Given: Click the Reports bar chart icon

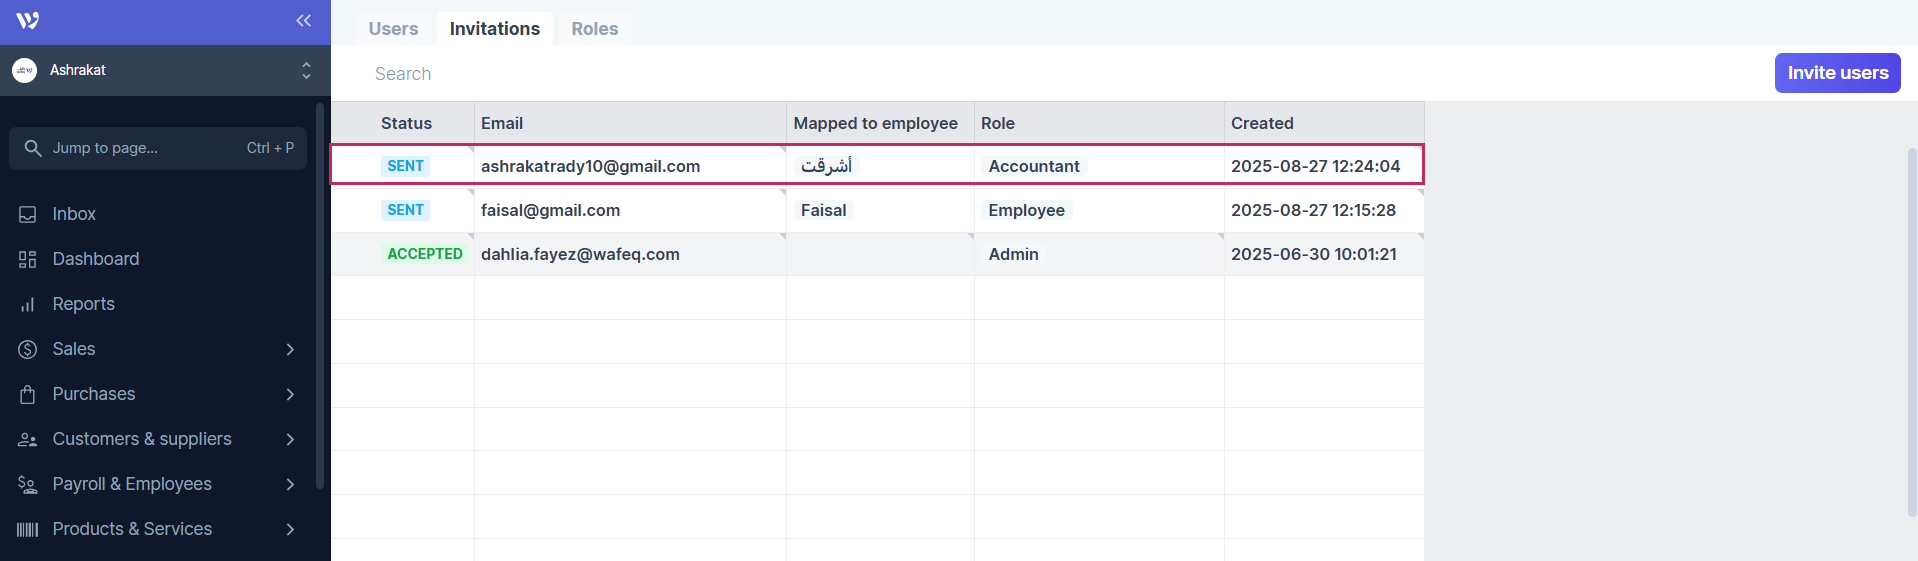Looking at the screenshot, I should [x=28, y=304].
